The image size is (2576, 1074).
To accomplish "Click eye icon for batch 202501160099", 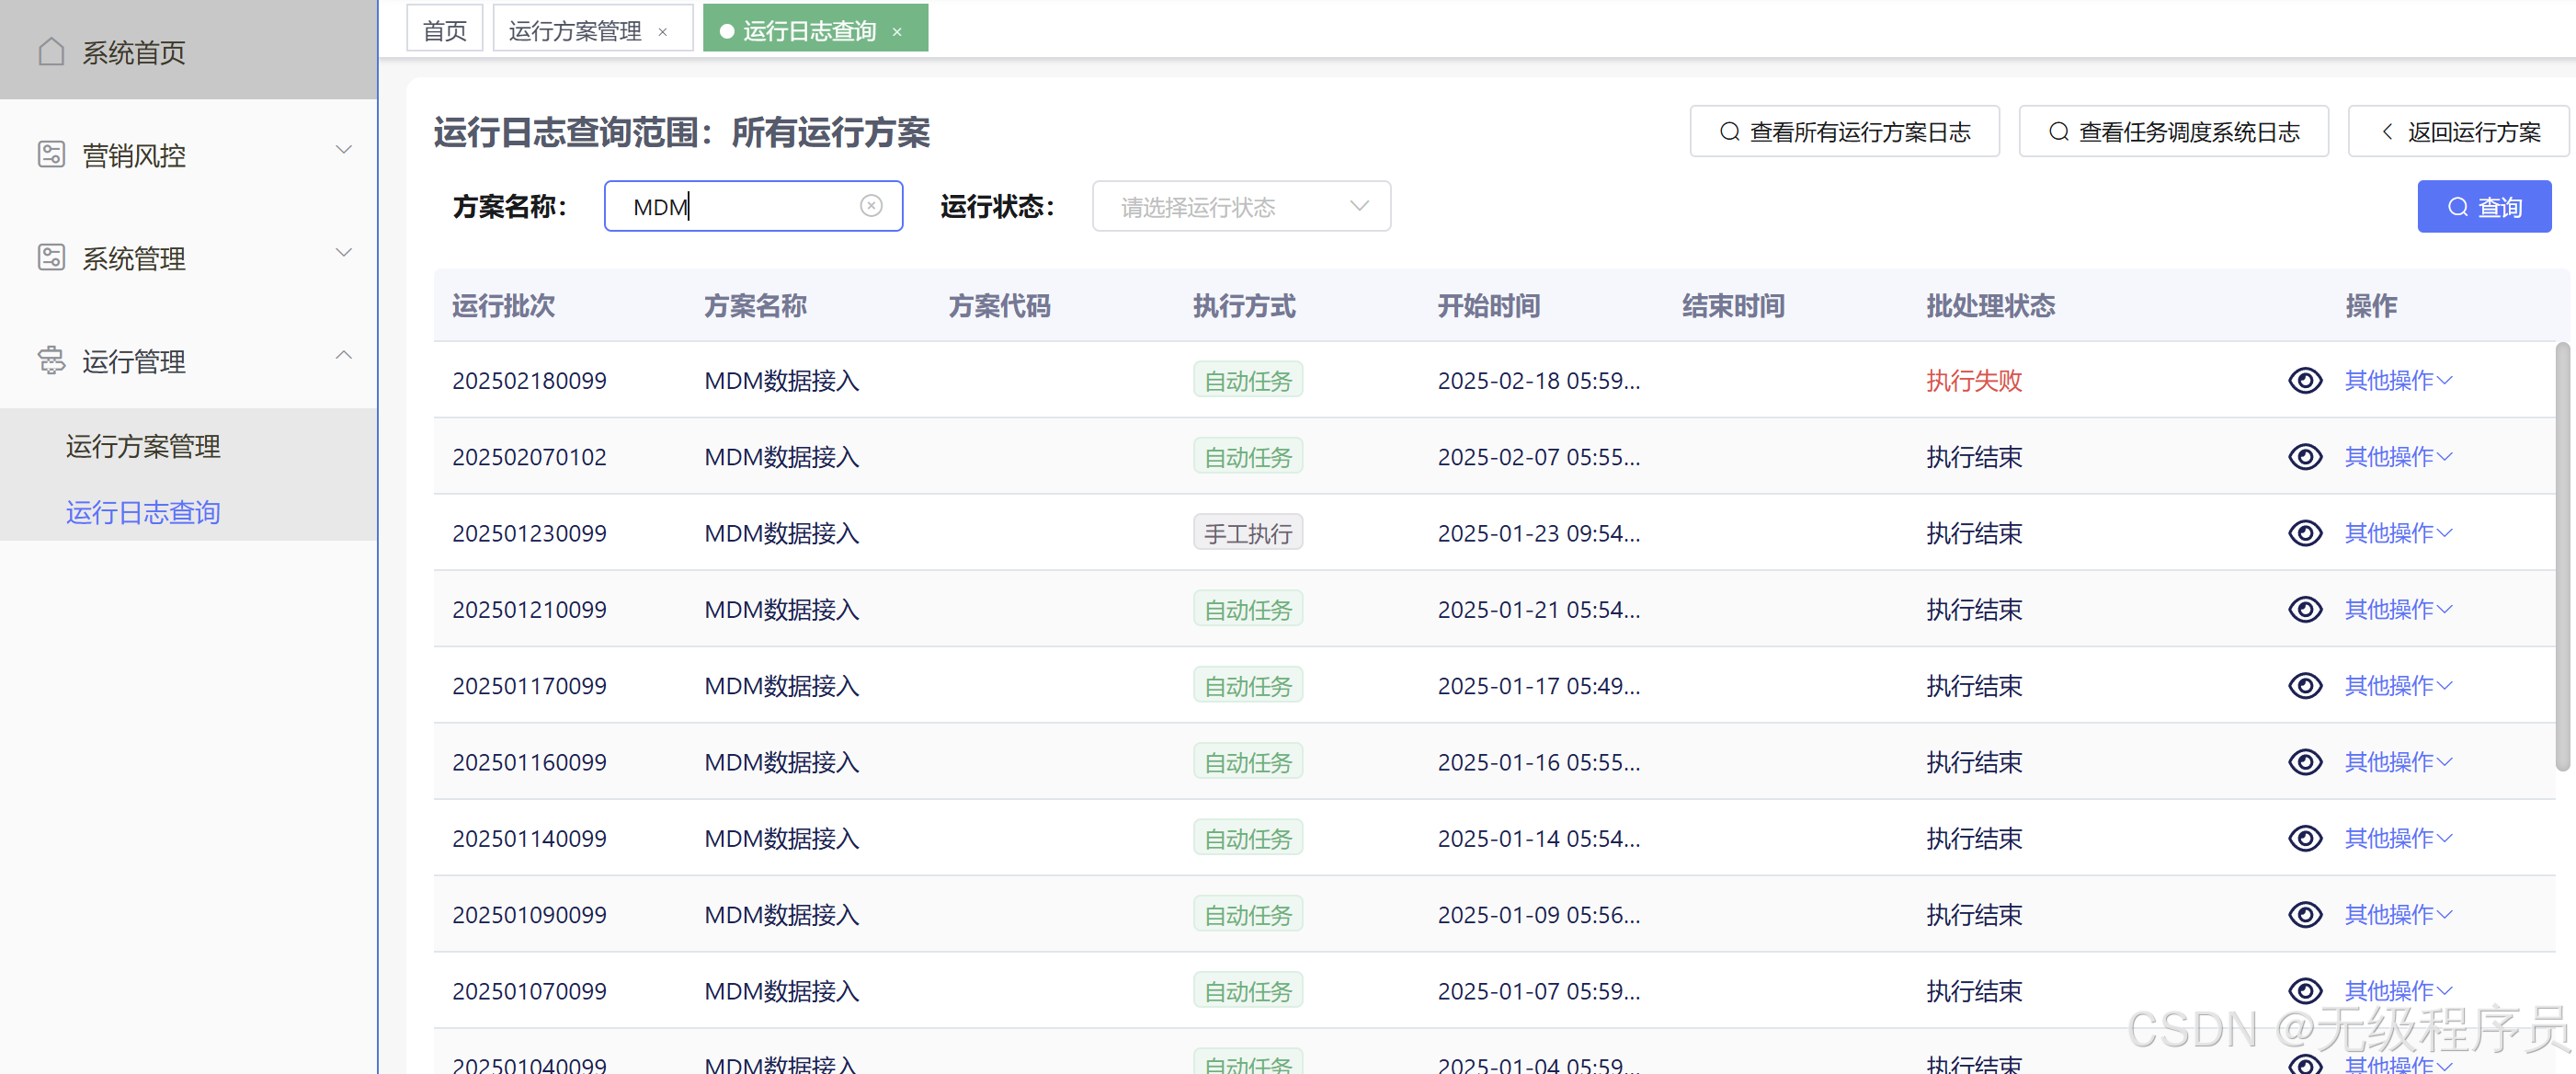I will [x=2305, y=762].
